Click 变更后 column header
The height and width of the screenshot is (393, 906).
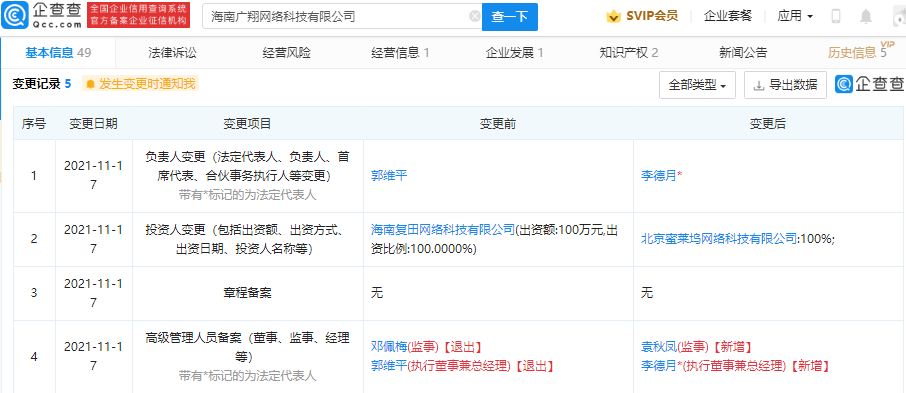768,124
